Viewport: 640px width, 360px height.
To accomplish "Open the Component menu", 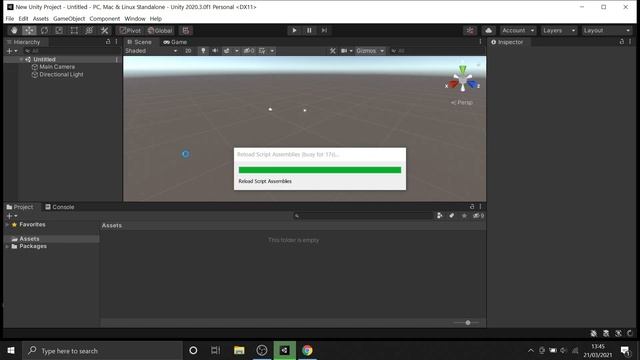I will pos(105,19).
